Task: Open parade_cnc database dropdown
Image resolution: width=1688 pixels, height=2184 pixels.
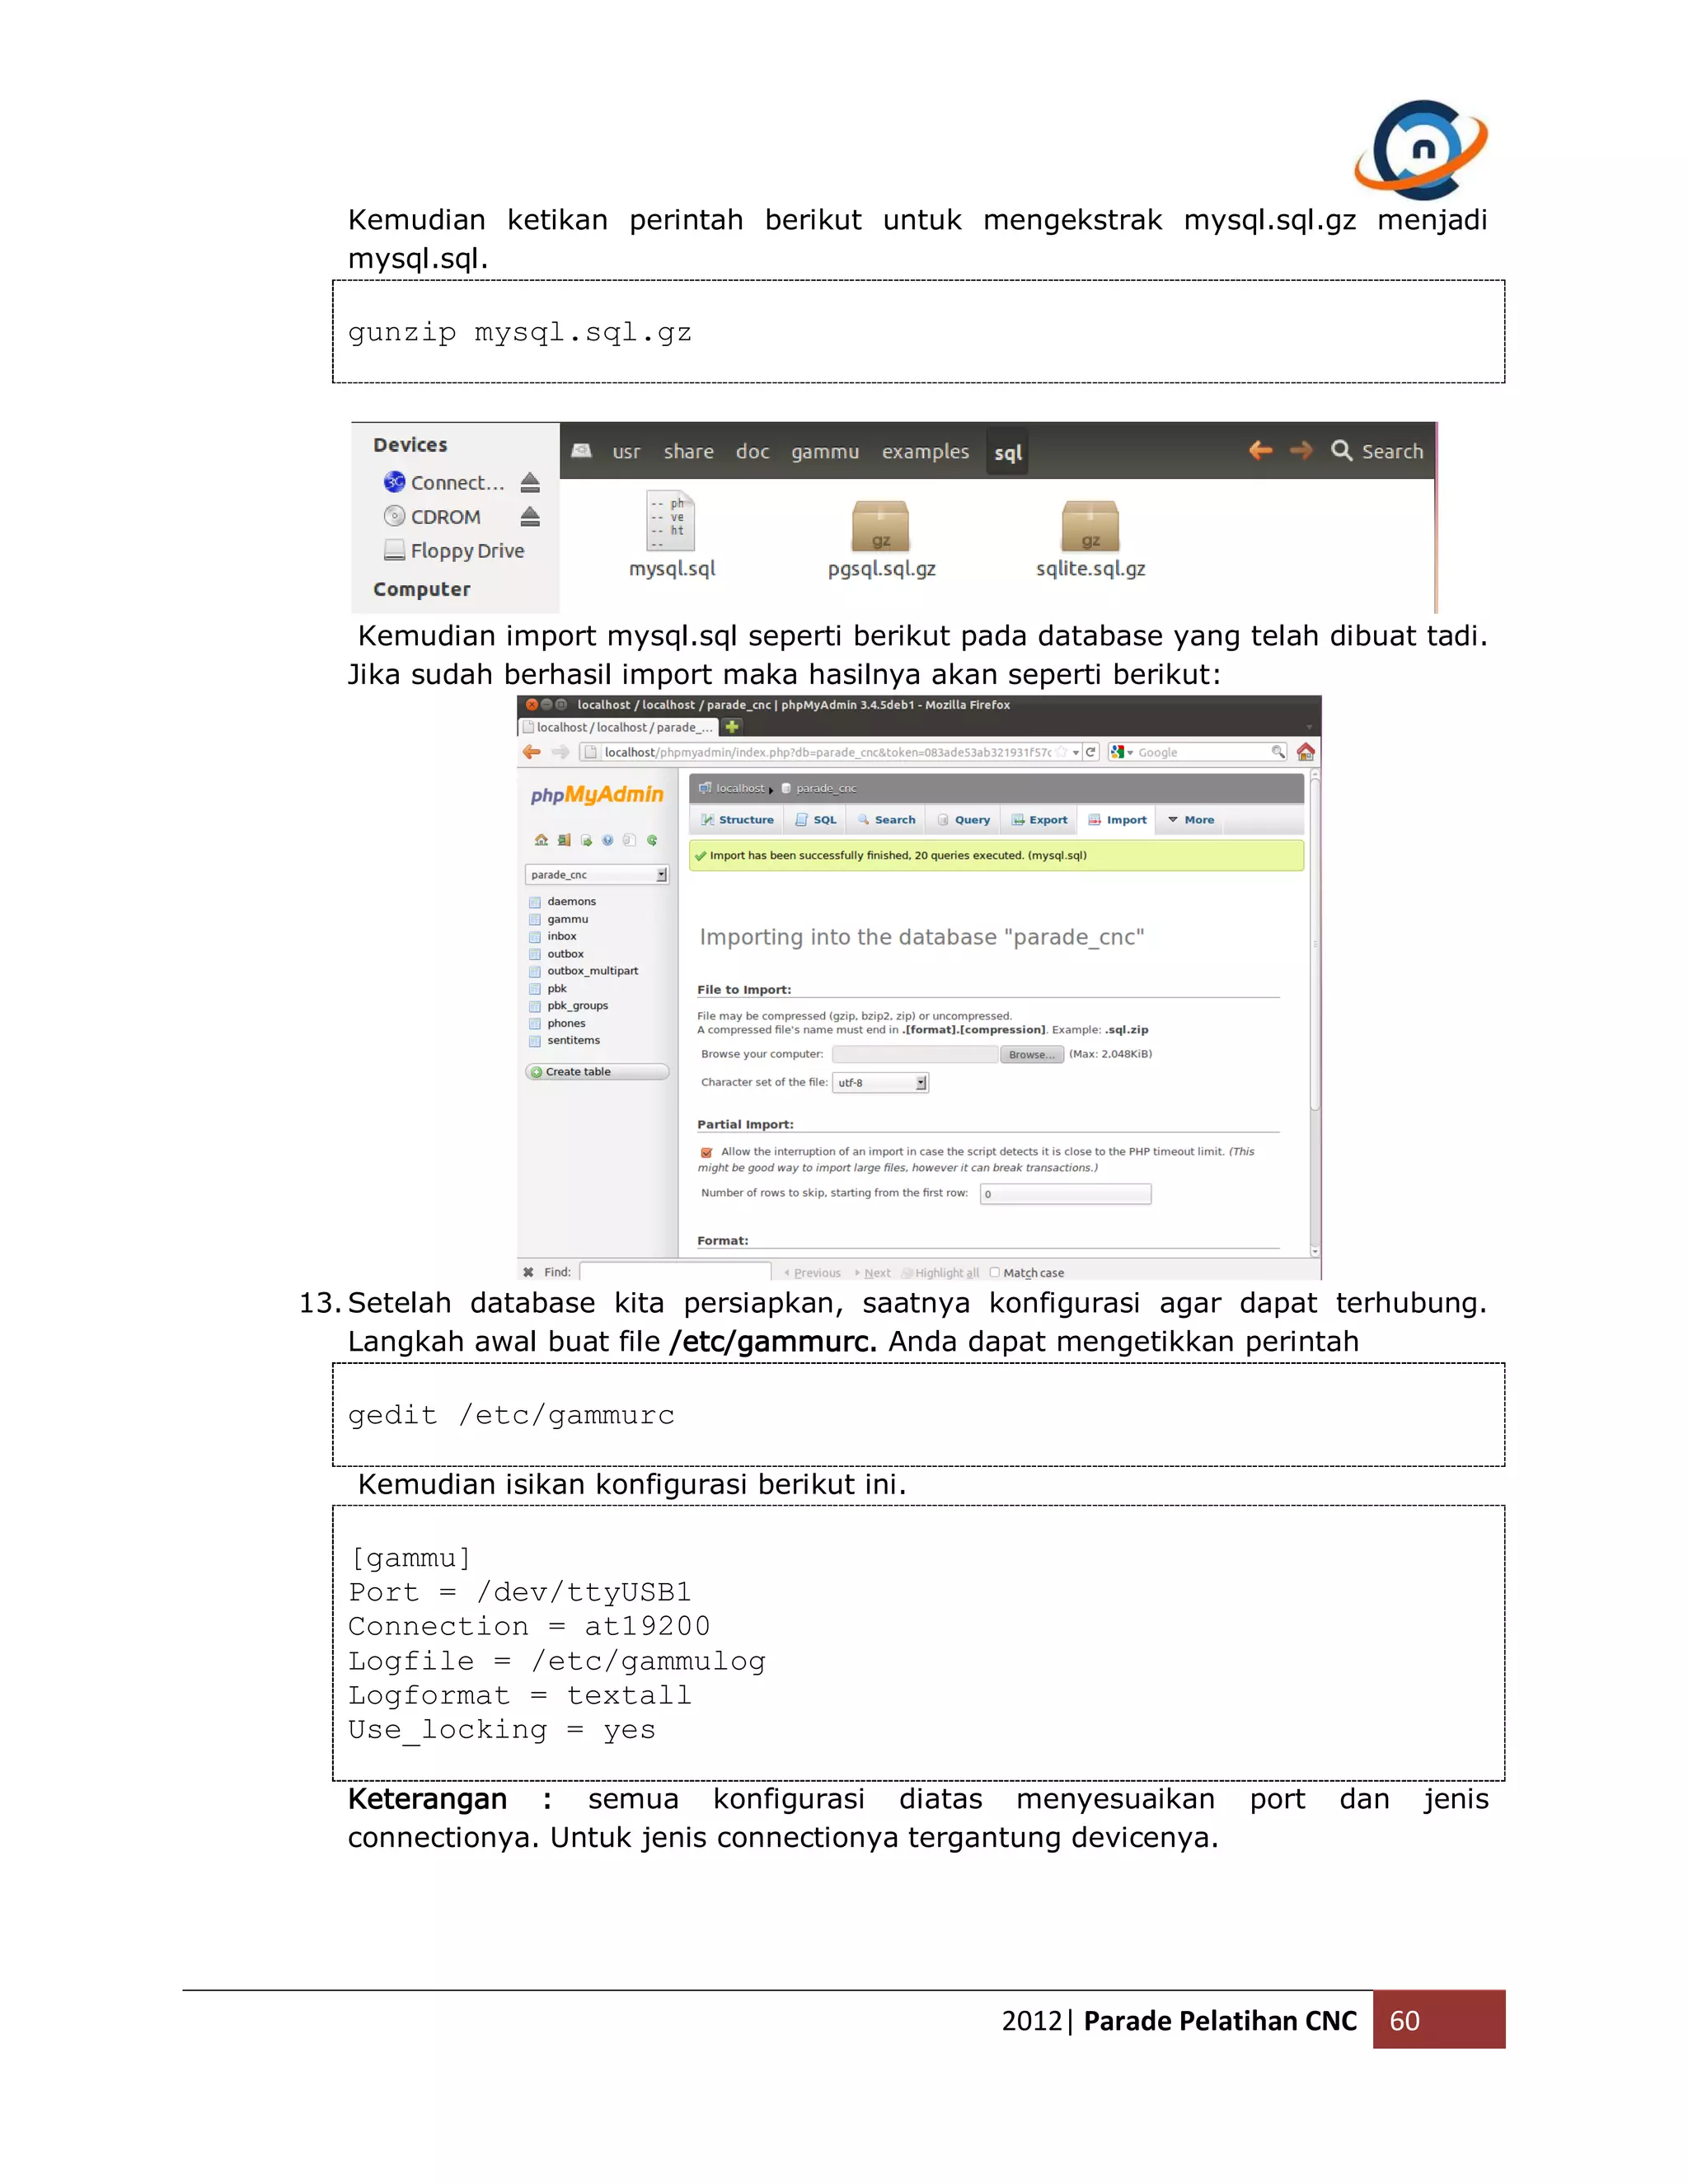Action: point(597,875)
